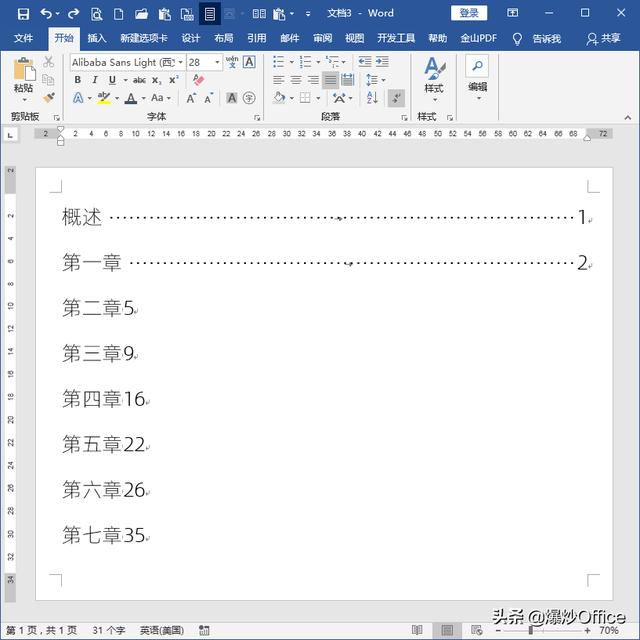This screenshot has height=640, width=640.
Task: Toggle Bold formatting
Action: tap(78, 80)
